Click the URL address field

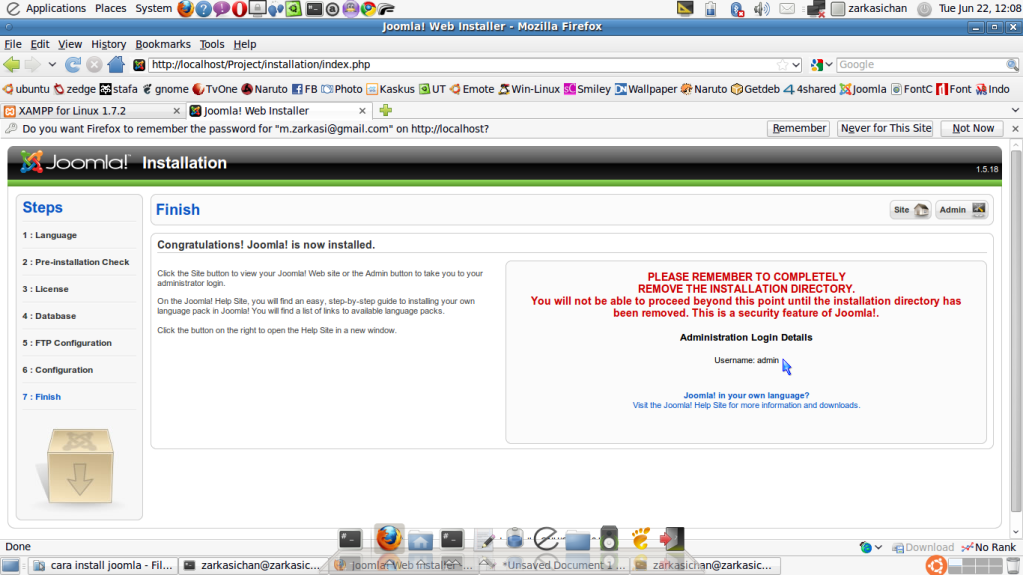[x=463, y=65]
